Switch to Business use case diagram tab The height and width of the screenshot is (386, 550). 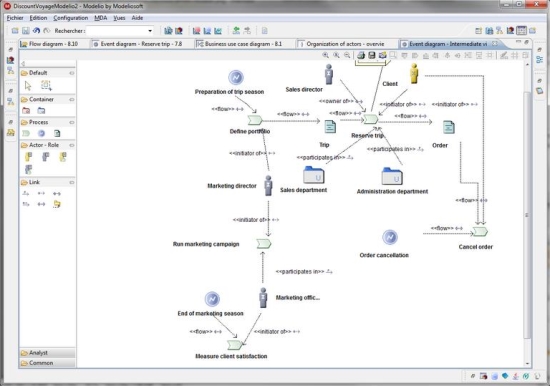pyautogui.click(x=243, y=44)
